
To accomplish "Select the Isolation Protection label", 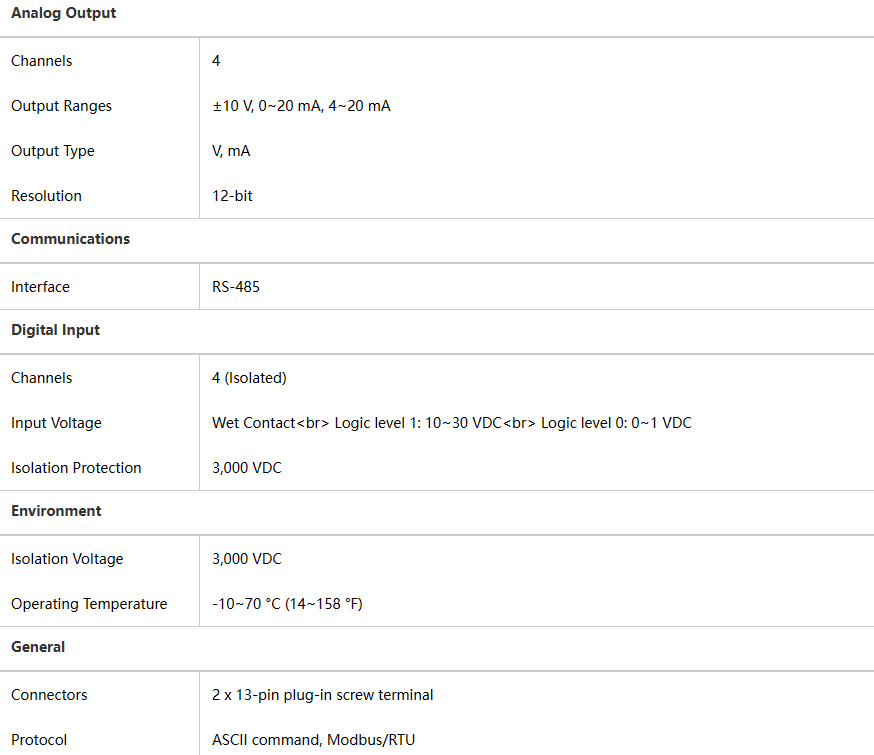I will tap(76, 468).
